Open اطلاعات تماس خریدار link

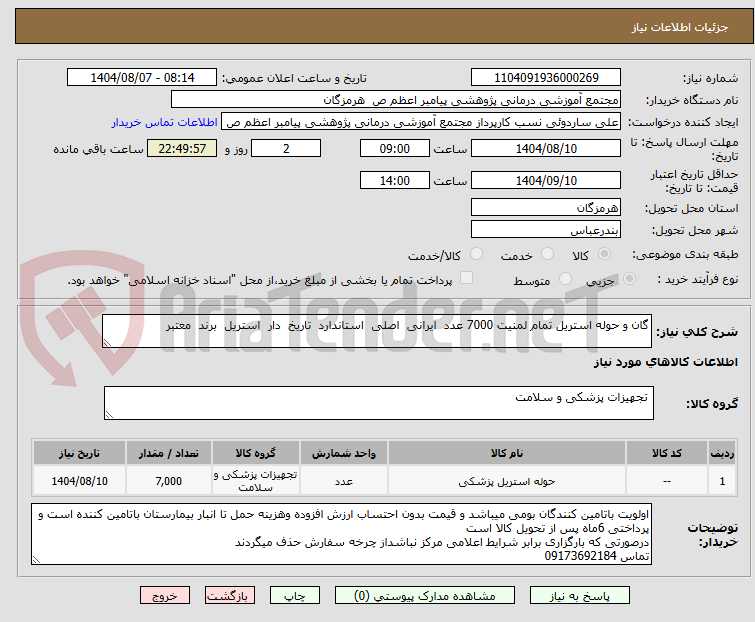click(165, 122)
